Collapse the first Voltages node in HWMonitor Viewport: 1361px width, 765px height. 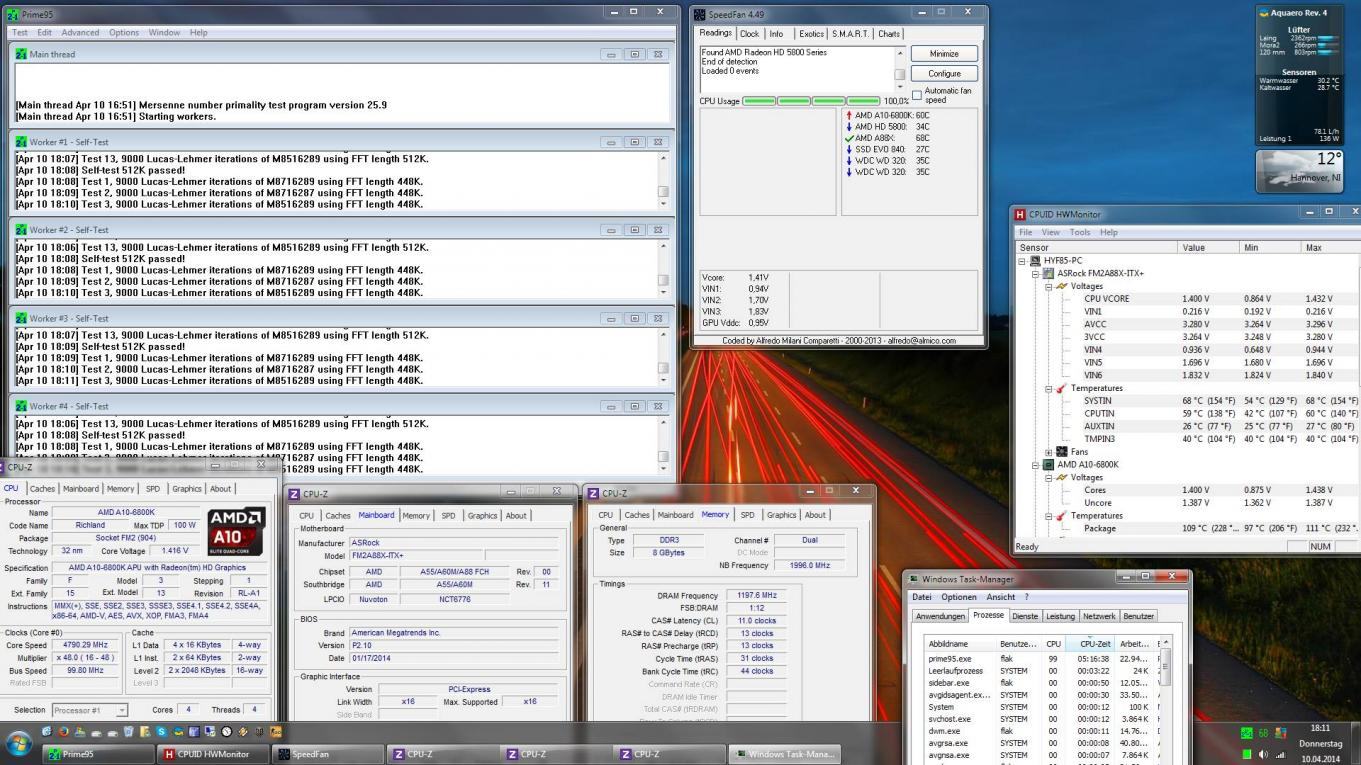coord(1048,286)
